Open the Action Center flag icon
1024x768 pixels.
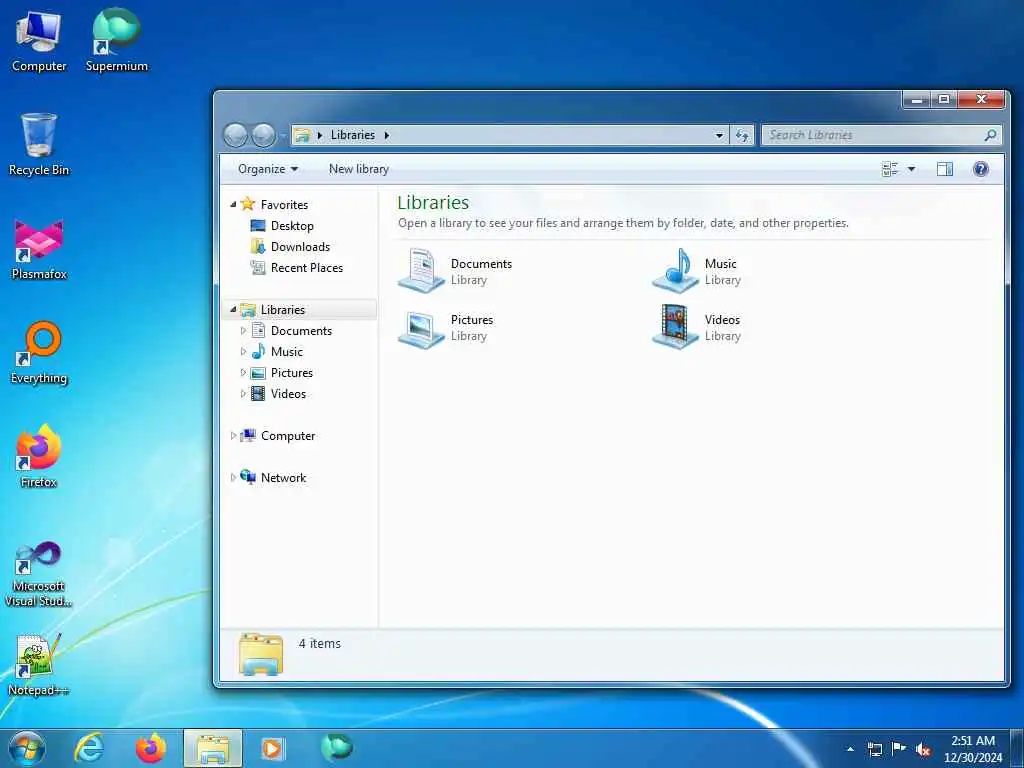pos(898,749)
